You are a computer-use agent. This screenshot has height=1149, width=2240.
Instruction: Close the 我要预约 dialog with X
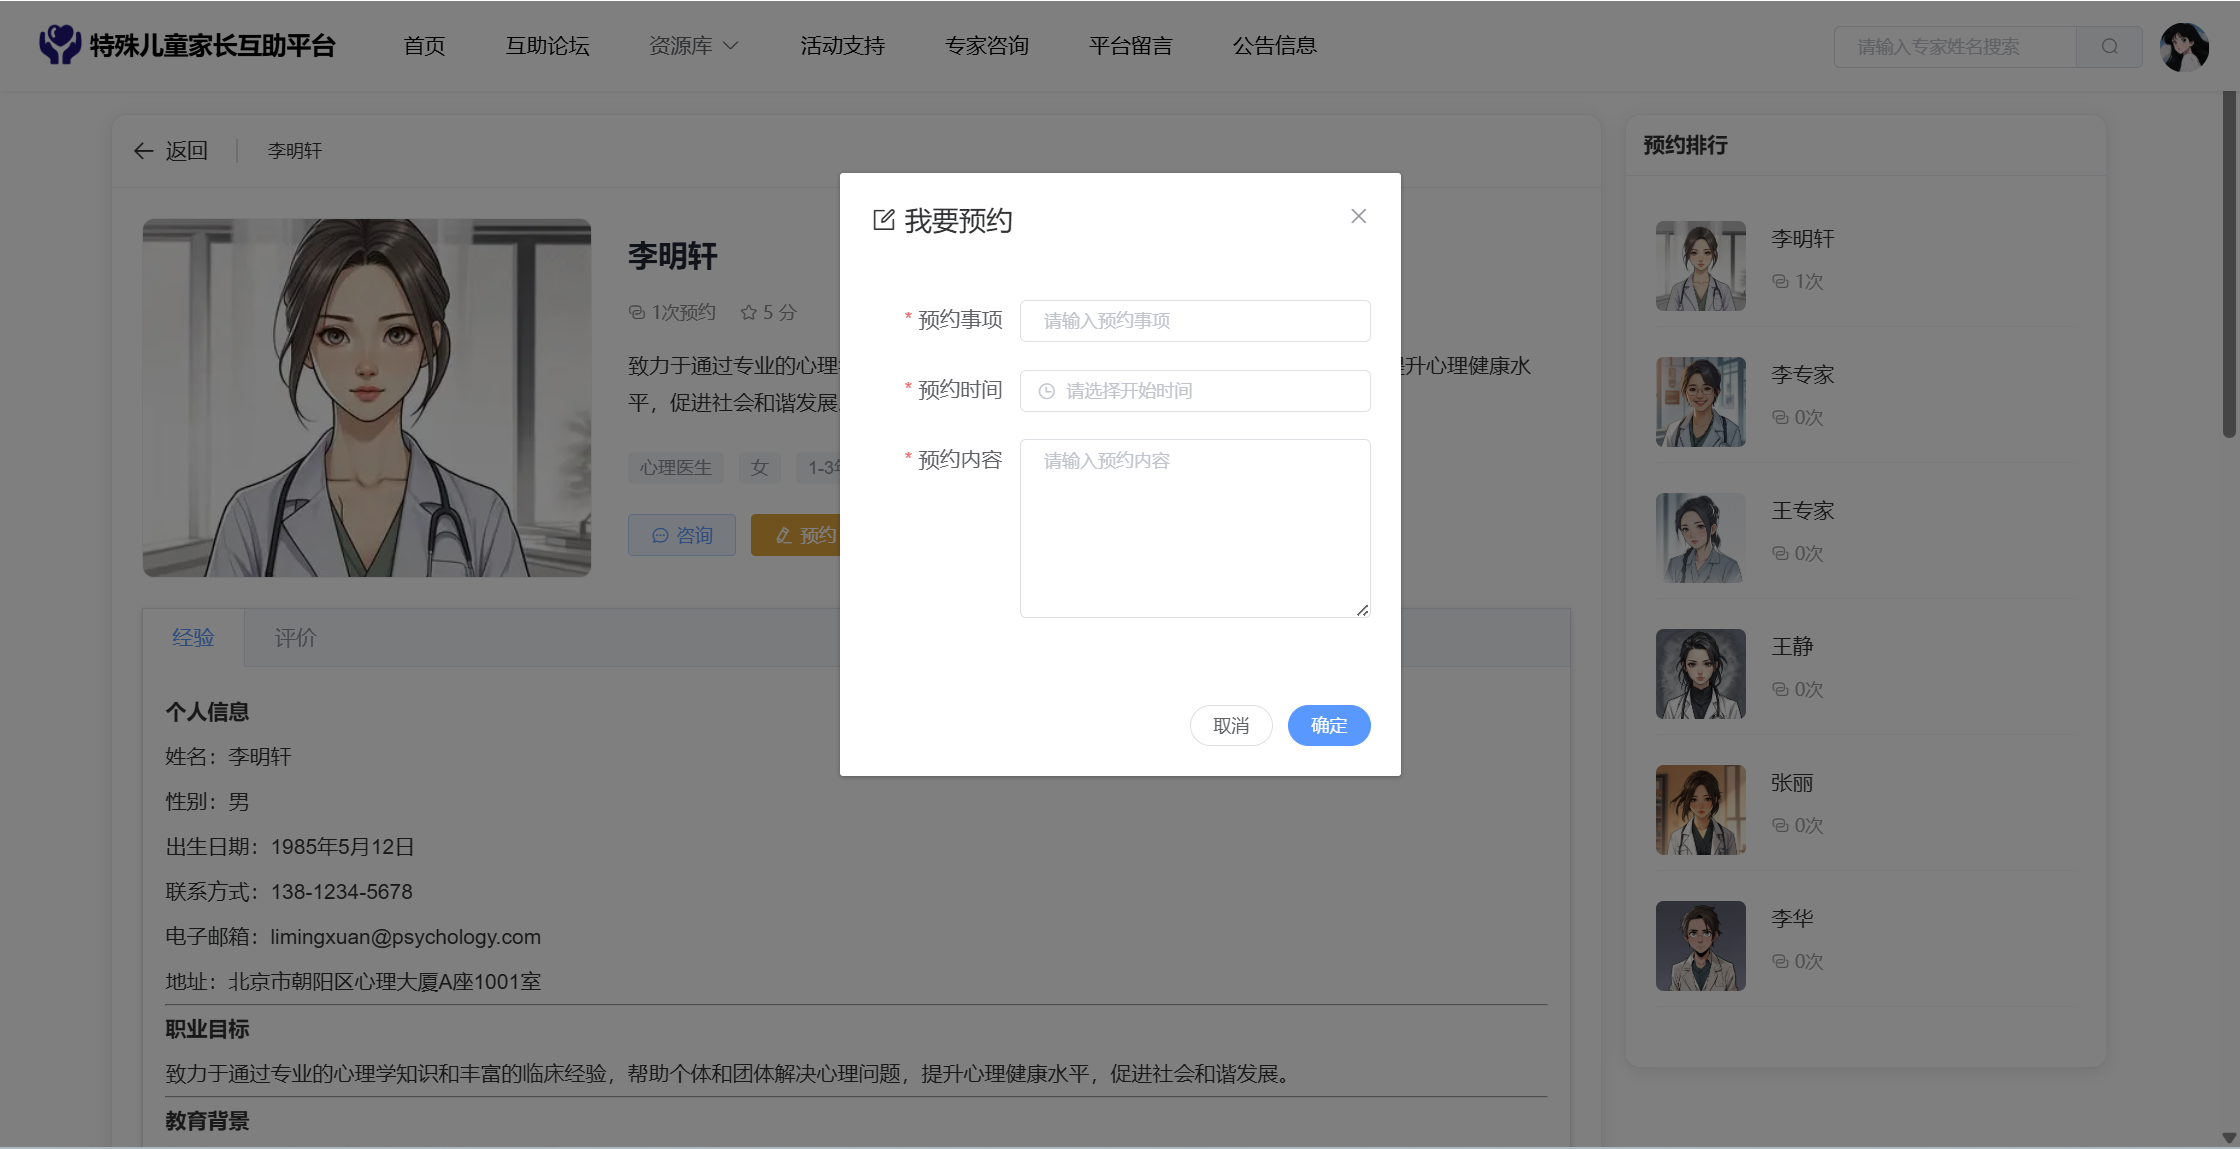click(x=1358, y=216)
